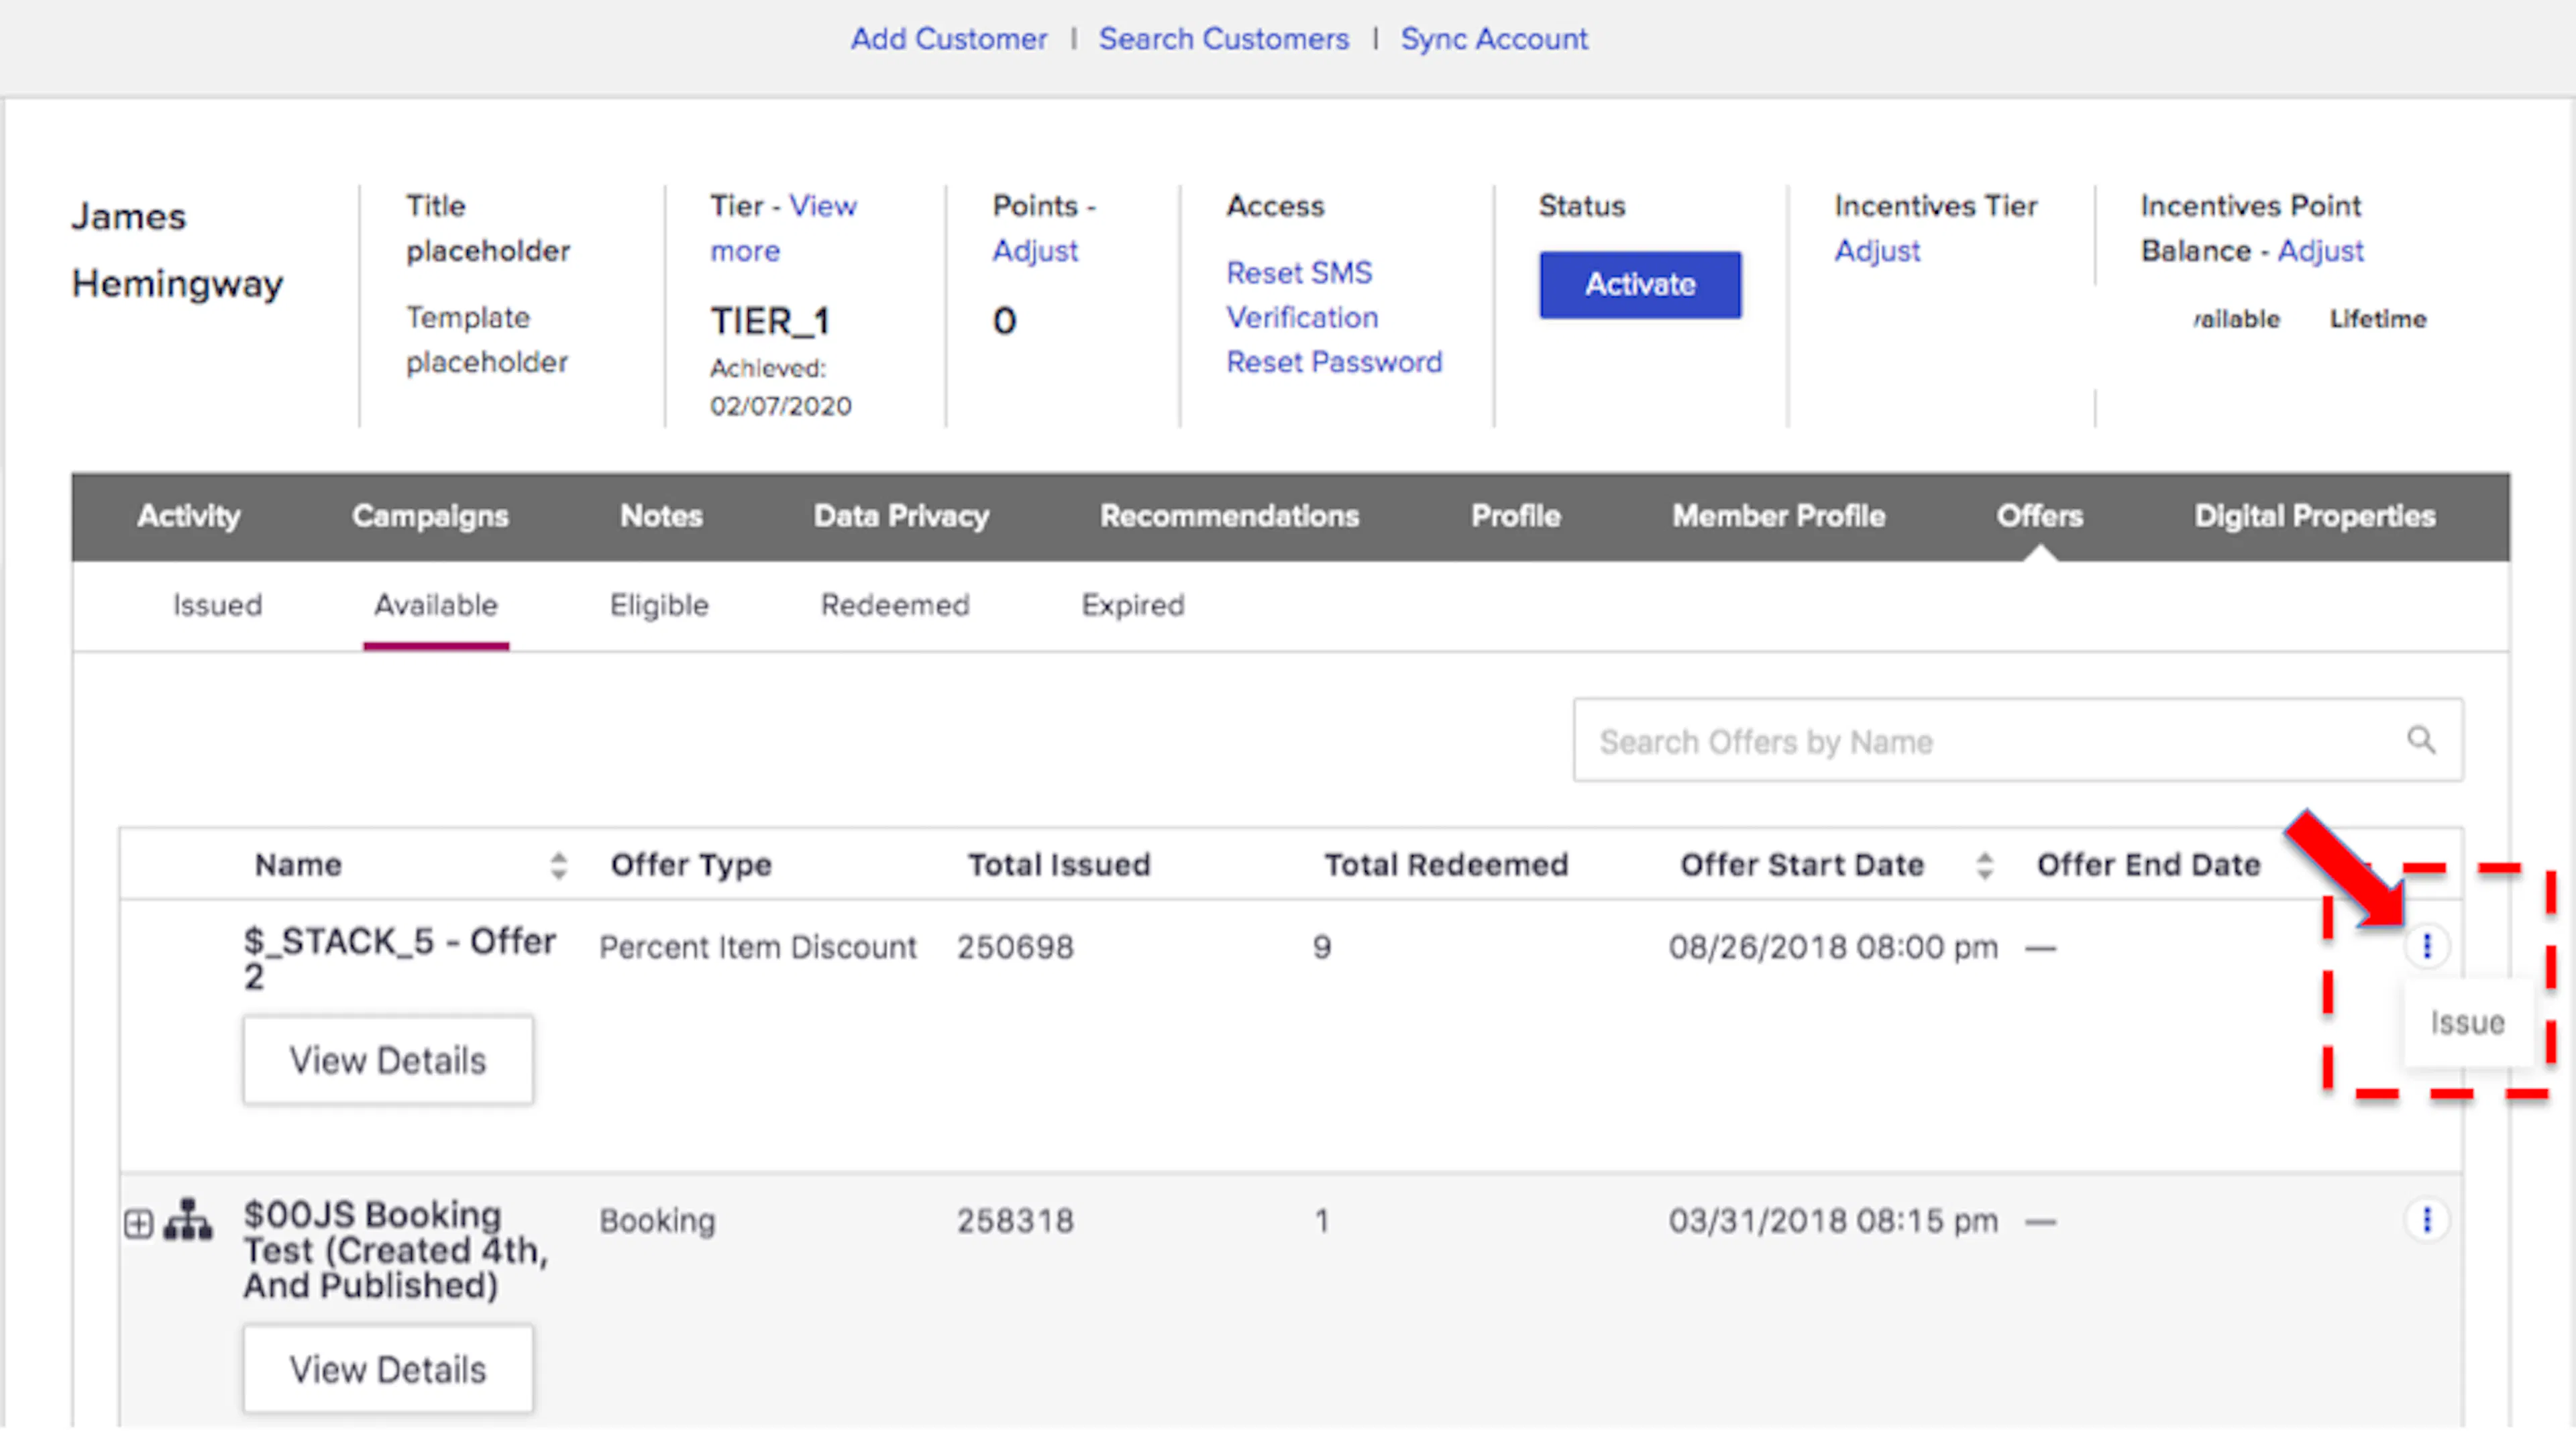The height and width of the screenshot is (1438, 2576).
Task: Show Eligible offers sub-tab
Action: click(x=659, y=605)
